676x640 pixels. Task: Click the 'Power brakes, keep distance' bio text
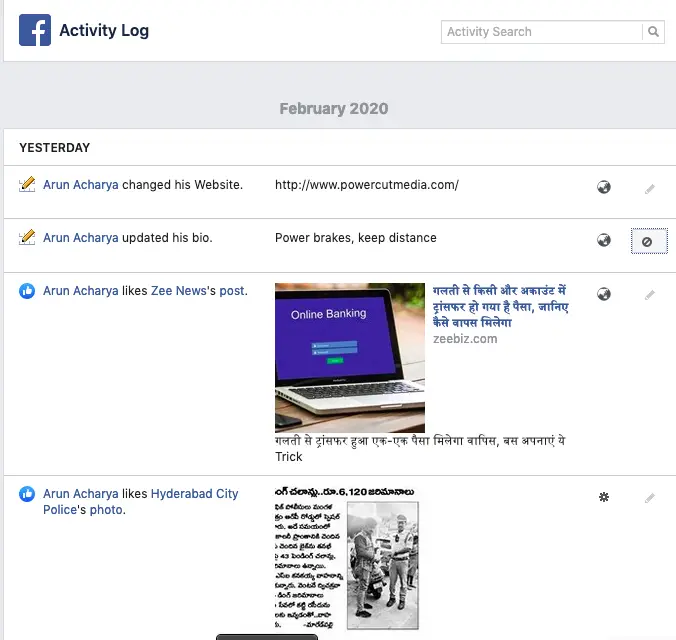(x=356, y=238)
